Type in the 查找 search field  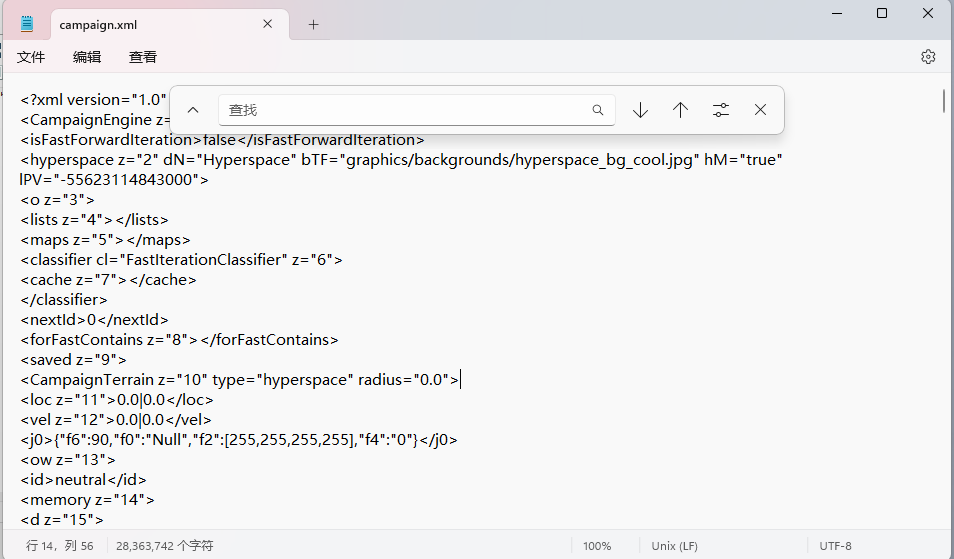point(400,110)
